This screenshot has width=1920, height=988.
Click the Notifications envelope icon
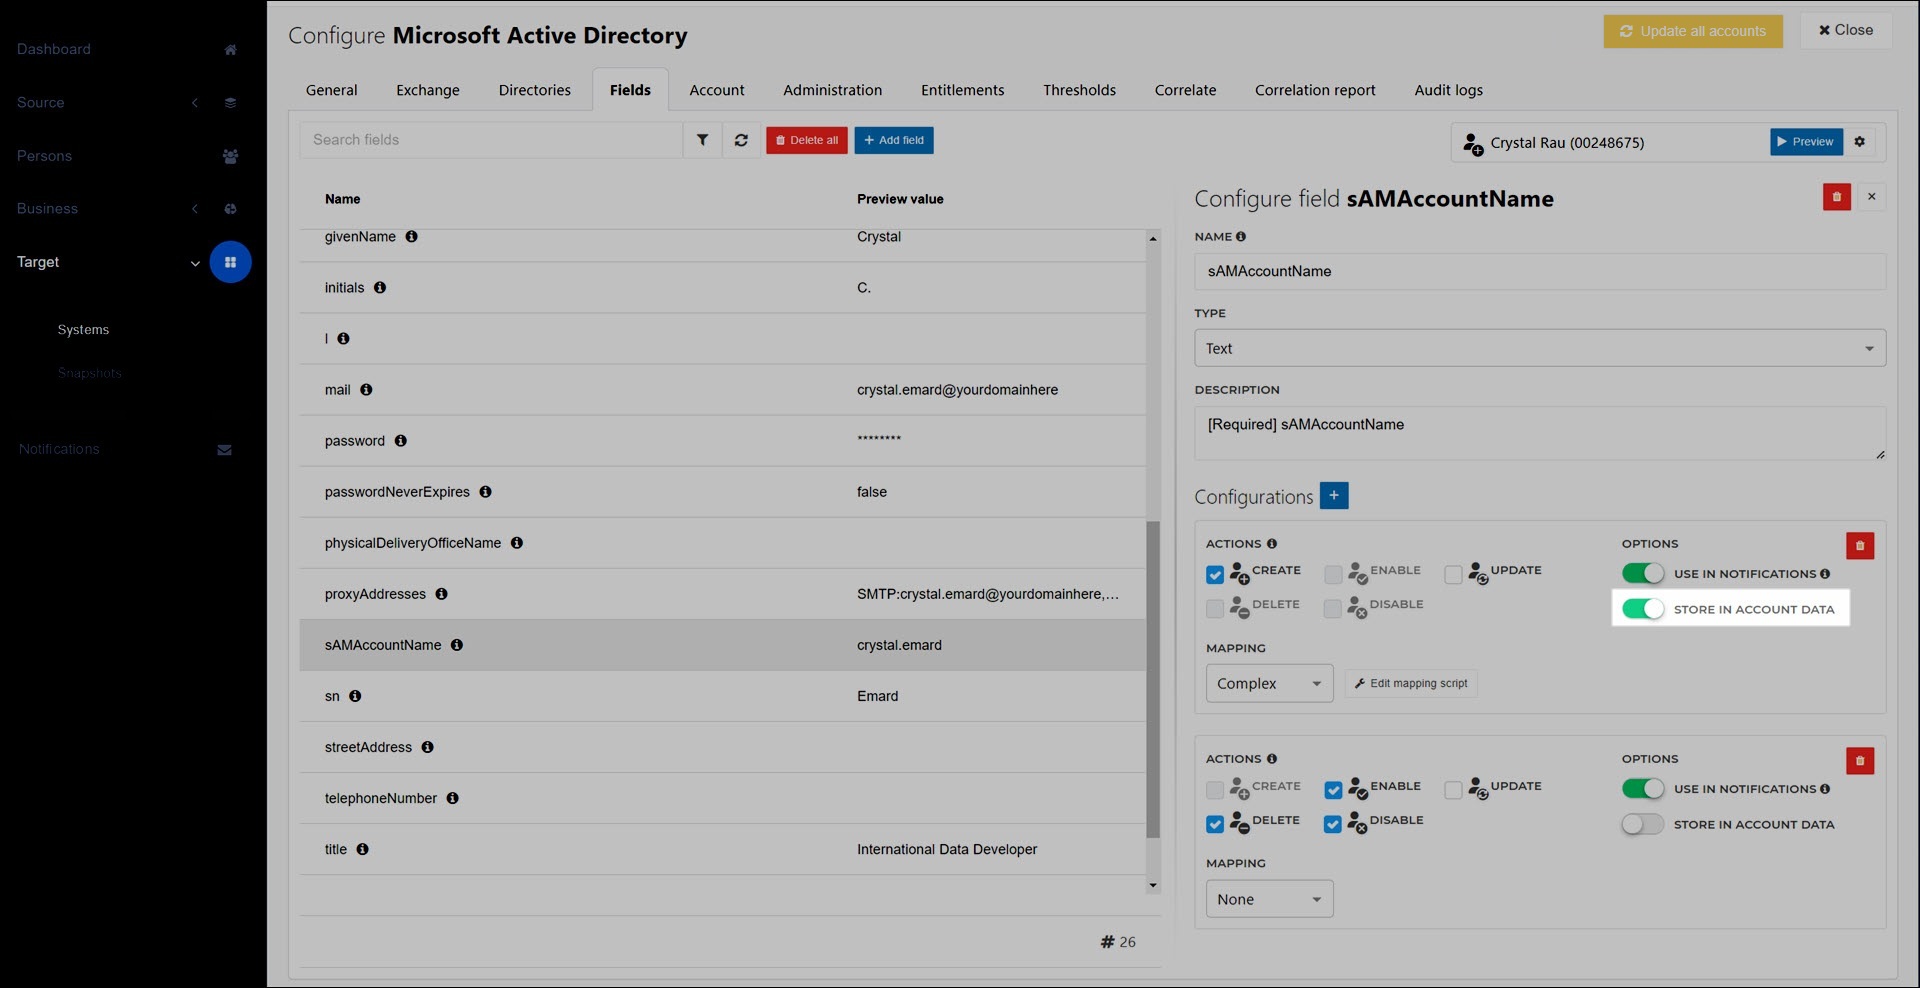click(x=224, y=450)
